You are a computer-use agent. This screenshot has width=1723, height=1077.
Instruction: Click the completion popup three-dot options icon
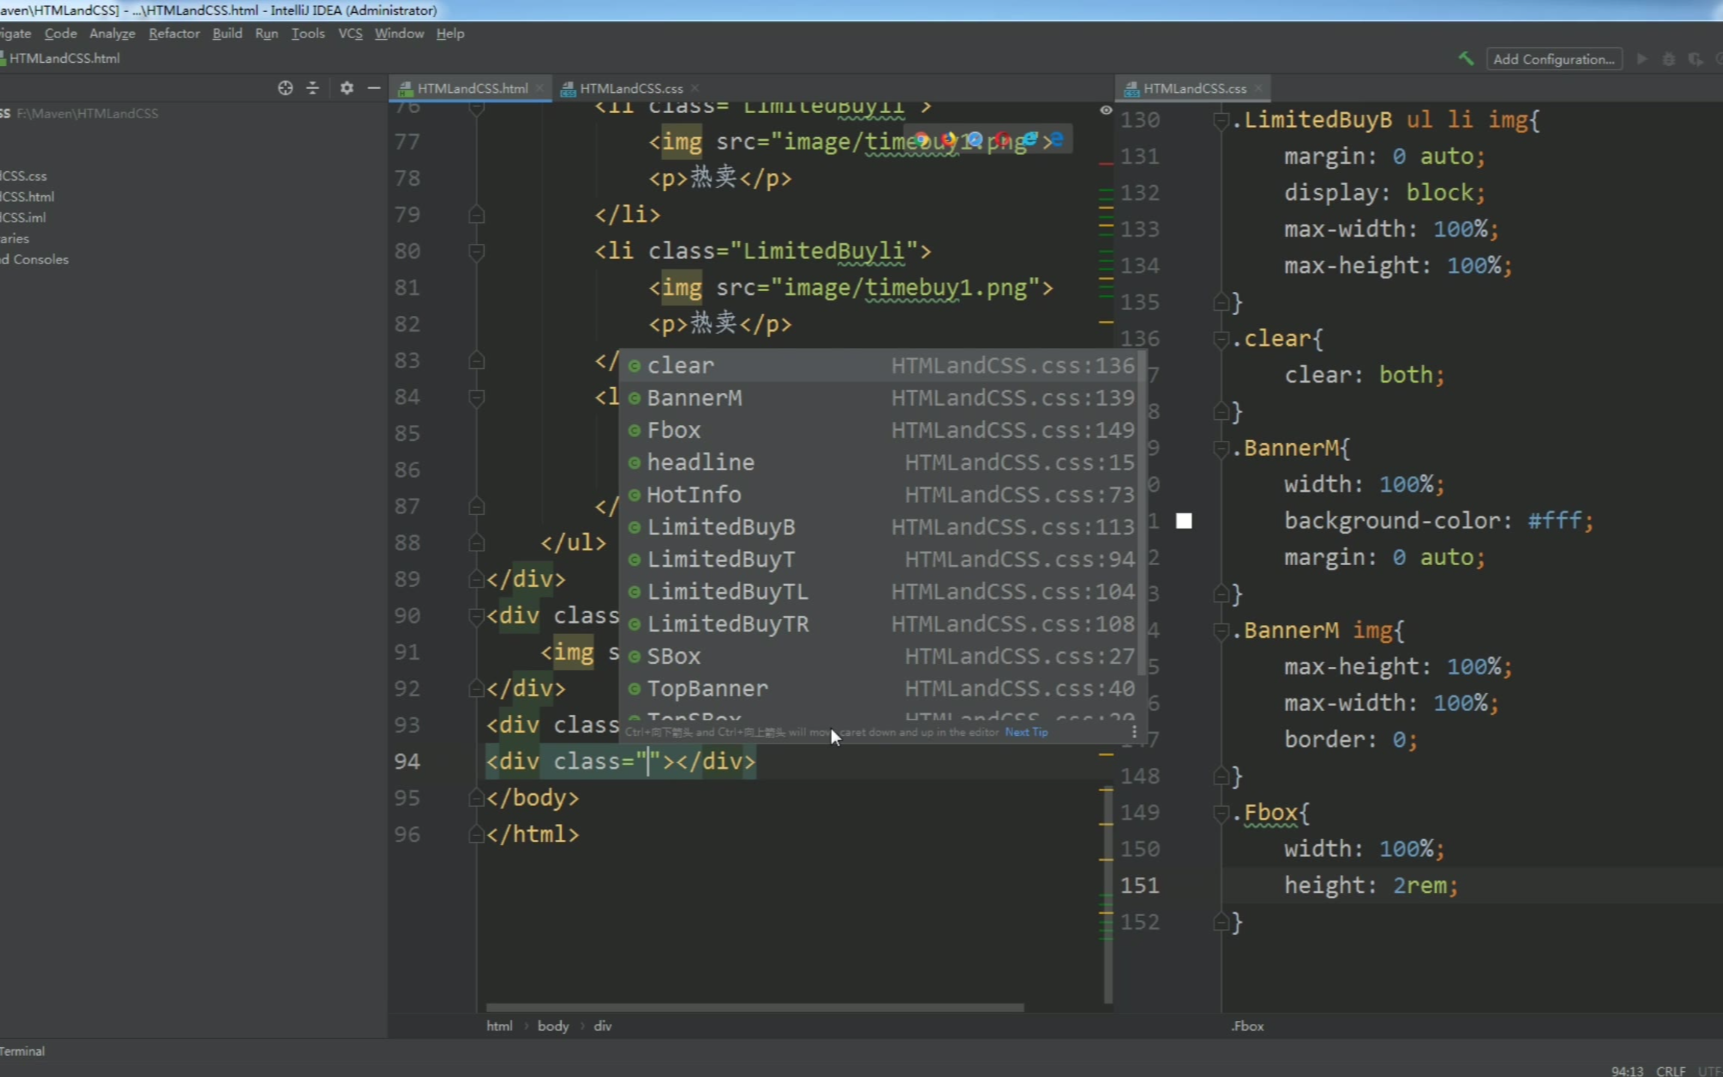tap(1133, 732)
